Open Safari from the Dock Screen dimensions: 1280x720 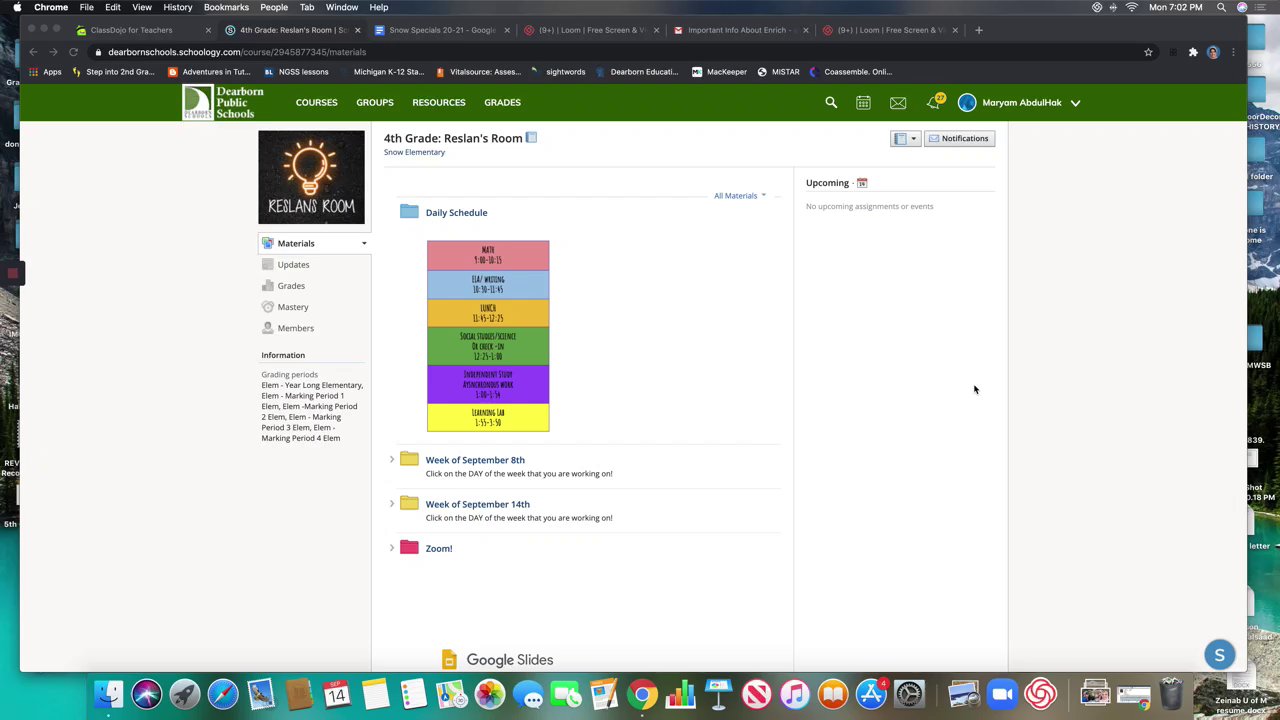[222, 693]
